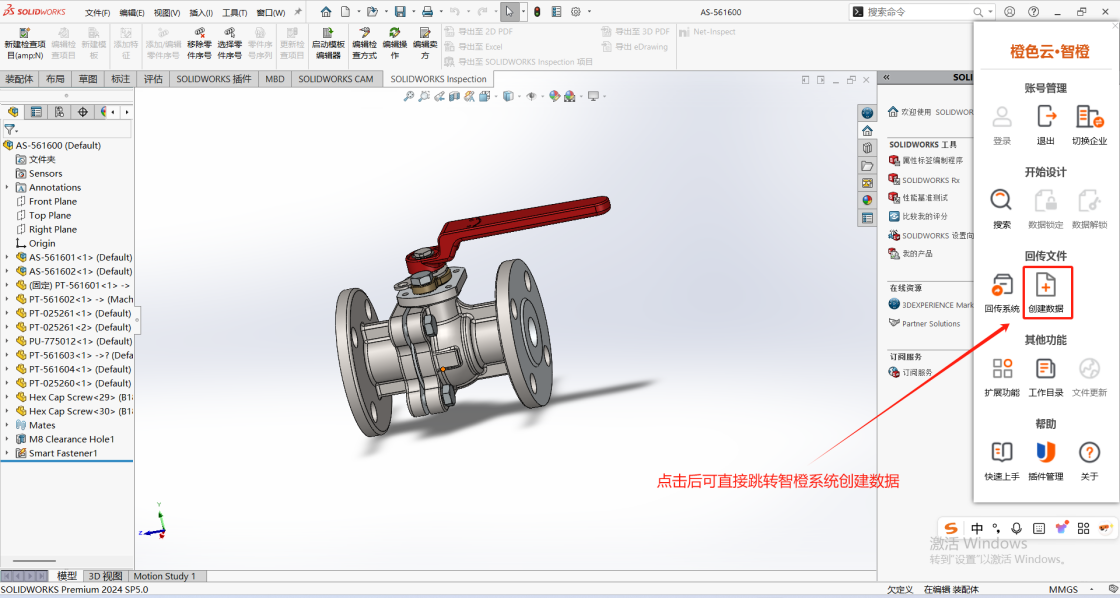Open 插件管理 icon
This screenshot has width=1120, height=599.
tap(1046, 460)
